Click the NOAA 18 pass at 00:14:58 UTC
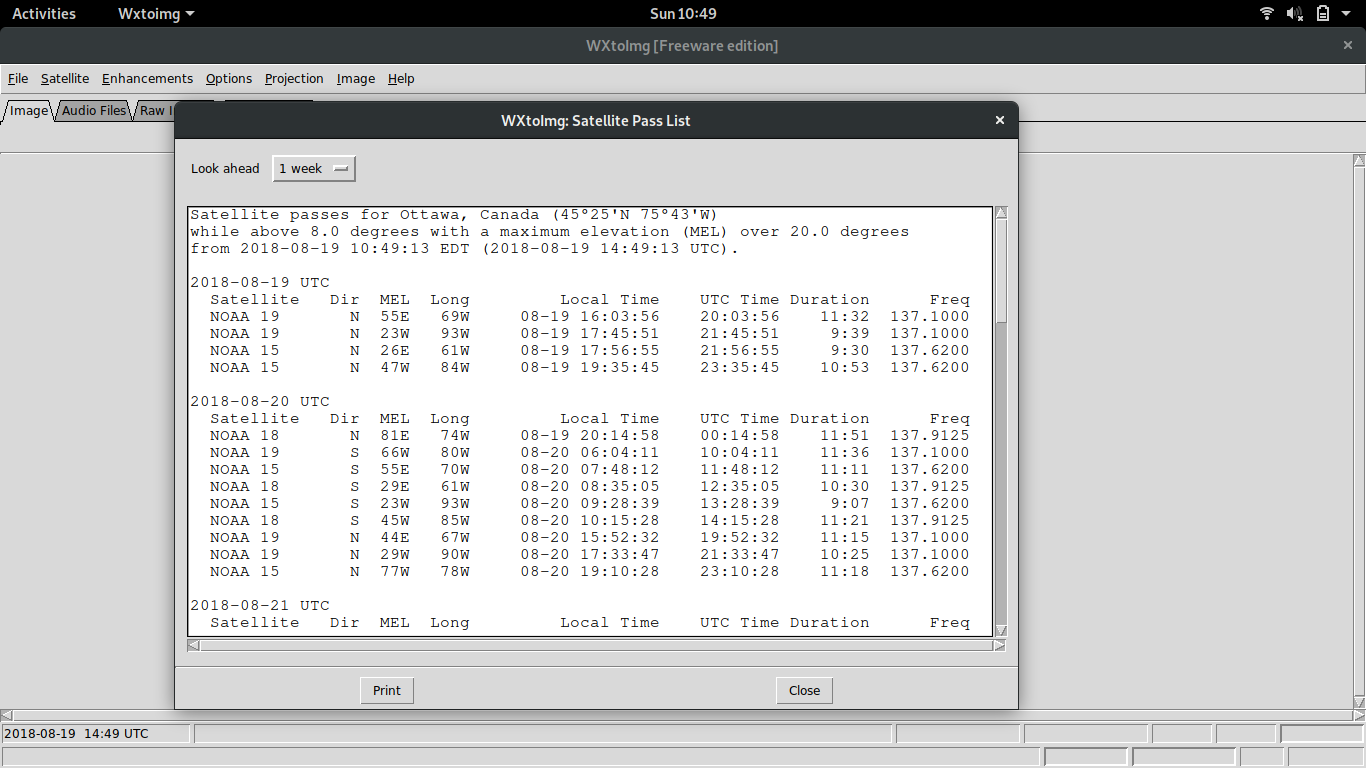 click(x=590, y=435)
